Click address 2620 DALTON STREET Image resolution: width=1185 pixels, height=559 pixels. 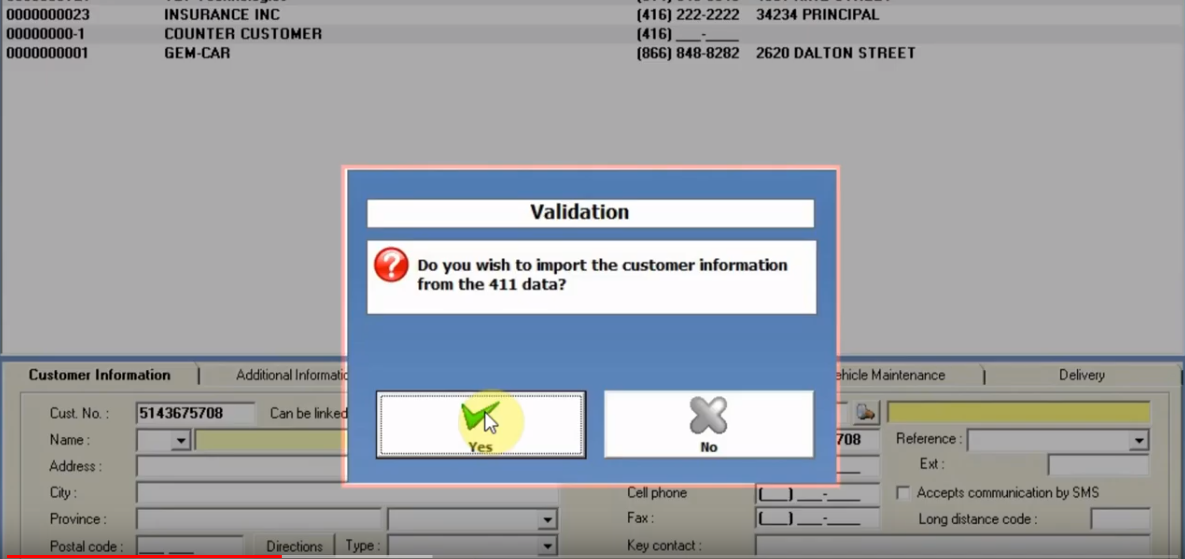(x=836, y=53)
